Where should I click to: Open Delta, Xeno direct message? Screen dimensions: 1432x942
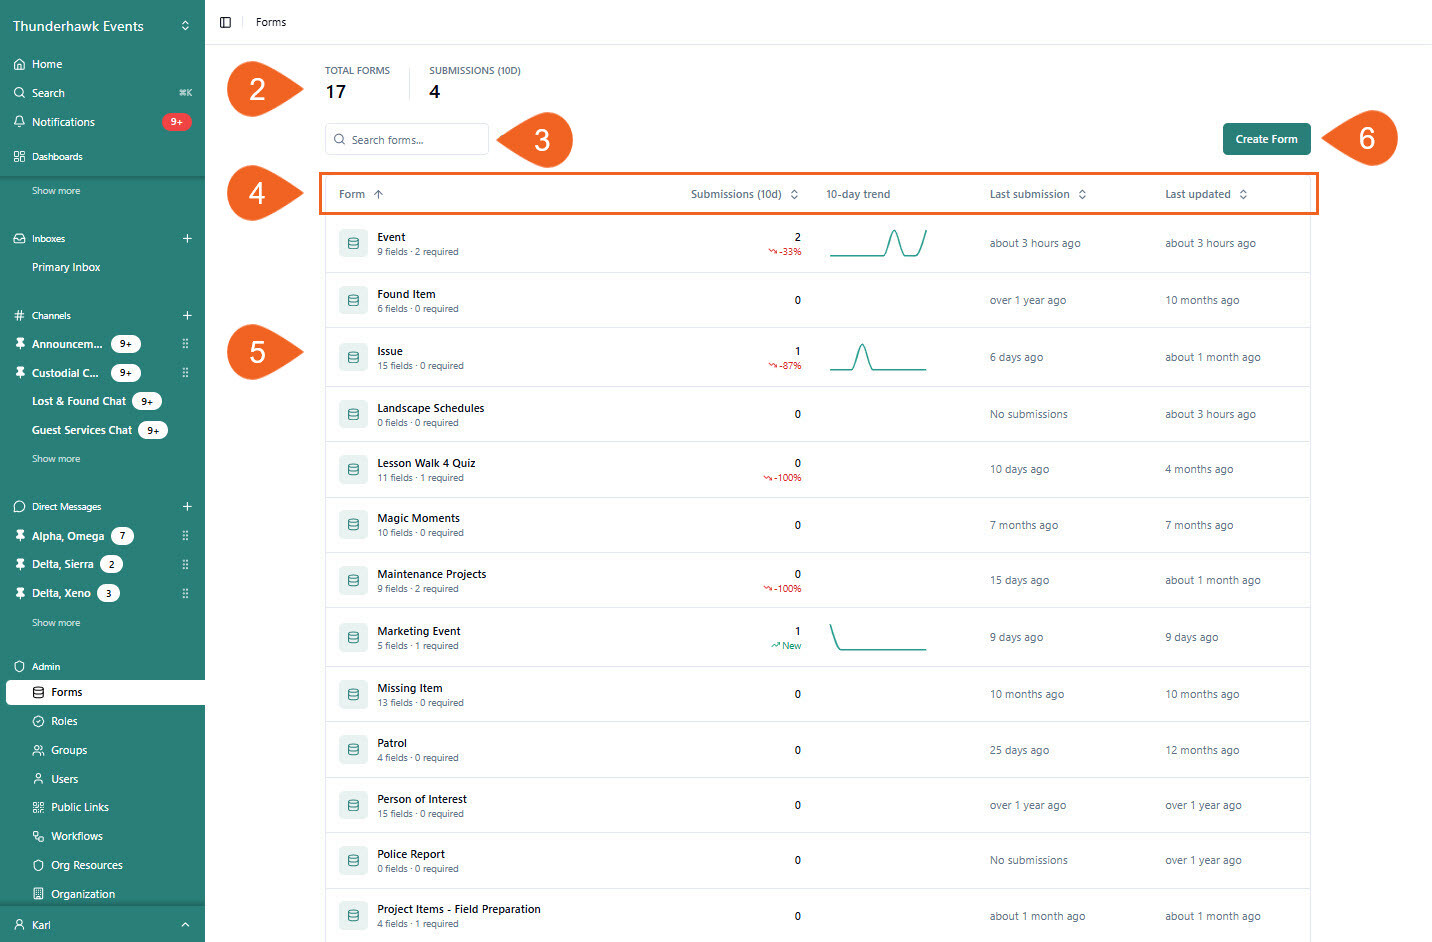tap(61, 594)
